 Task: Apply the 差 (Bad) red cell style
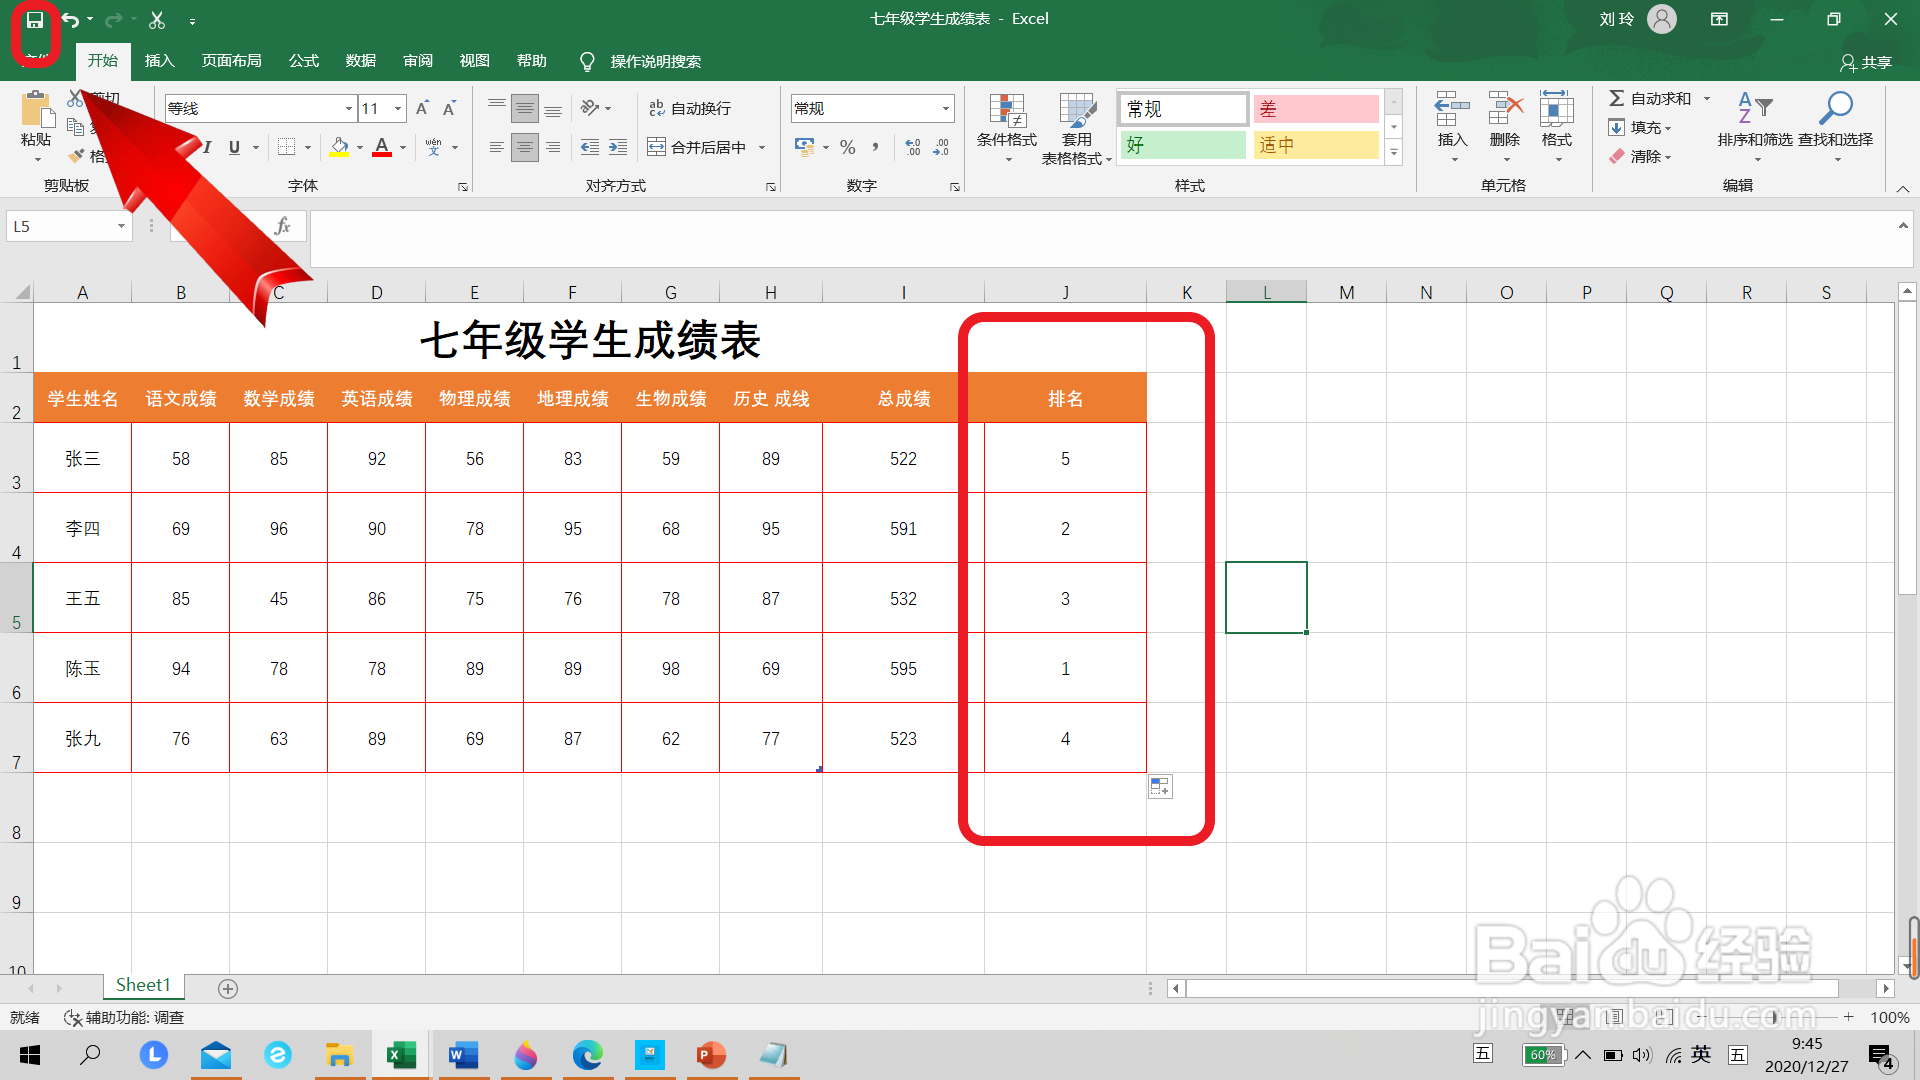[1316, 109]
